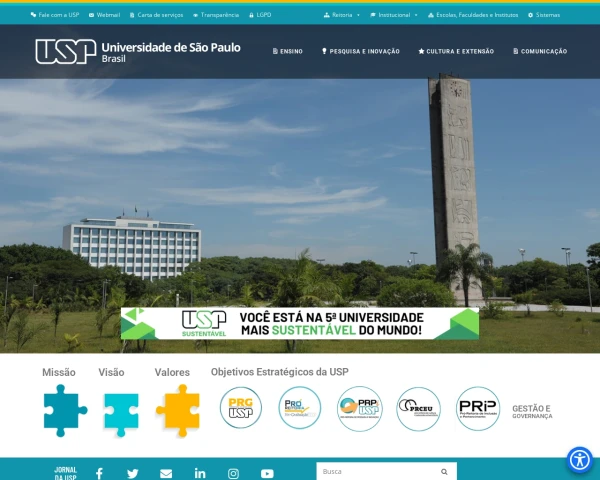Viewport: 600px width, 480px height.
Task: Open the Jornal da USP logo
Action: point(65,473)
